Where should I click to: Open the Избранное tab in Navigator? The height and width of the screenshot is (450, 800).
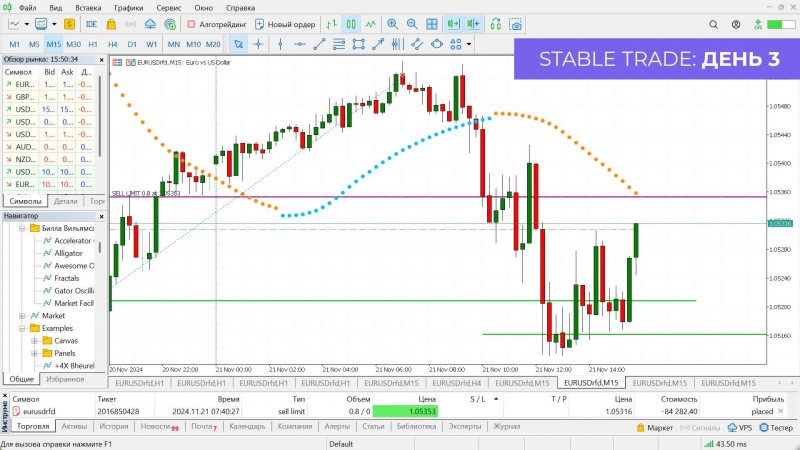click(65, 379)
